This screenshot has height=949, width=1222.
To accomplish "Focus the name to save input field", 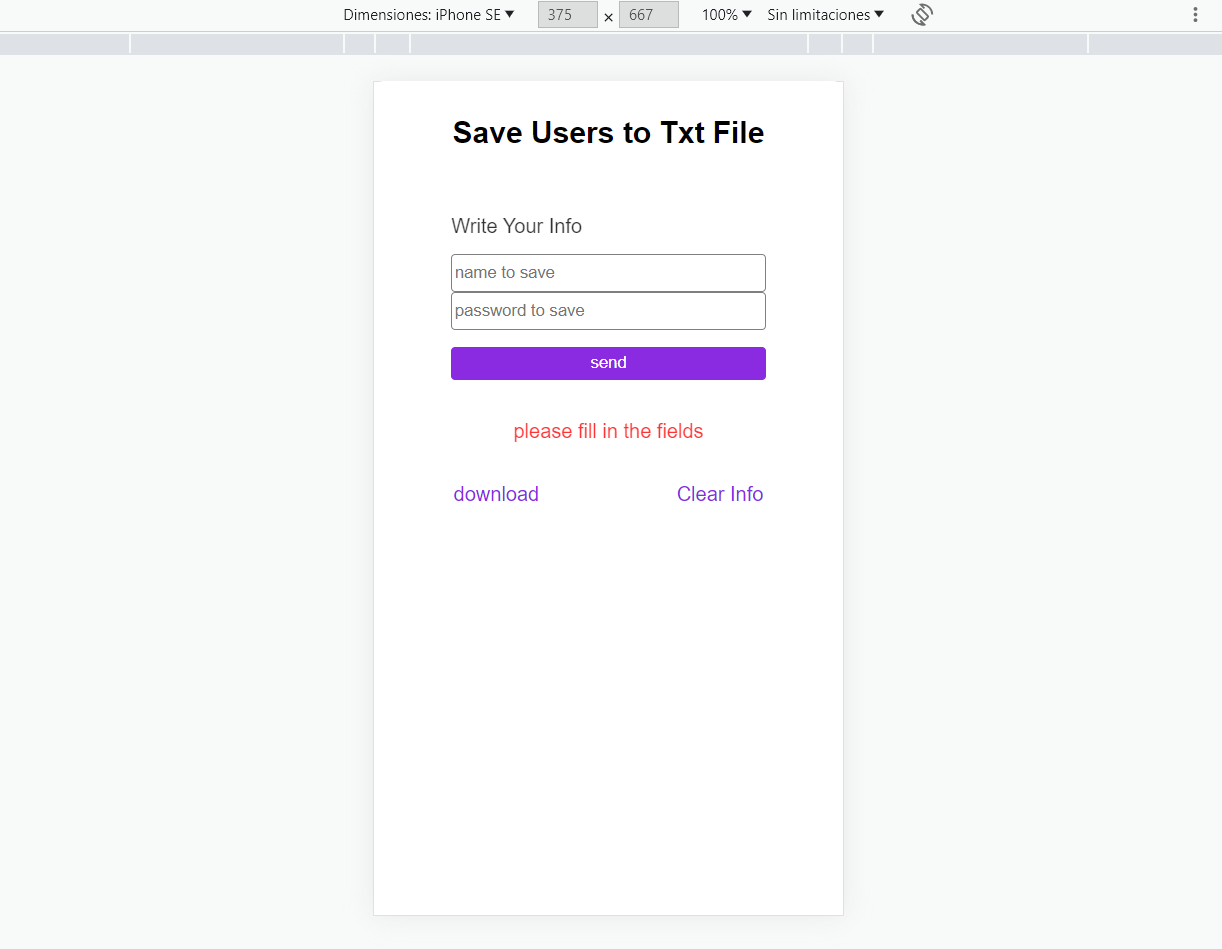I will (608, 272).
